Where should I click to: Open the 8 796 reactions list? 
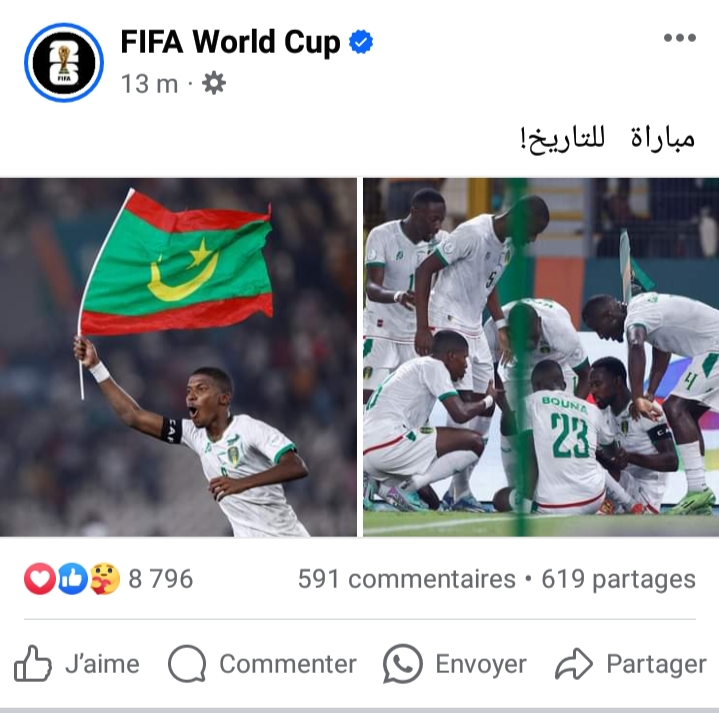160,579
